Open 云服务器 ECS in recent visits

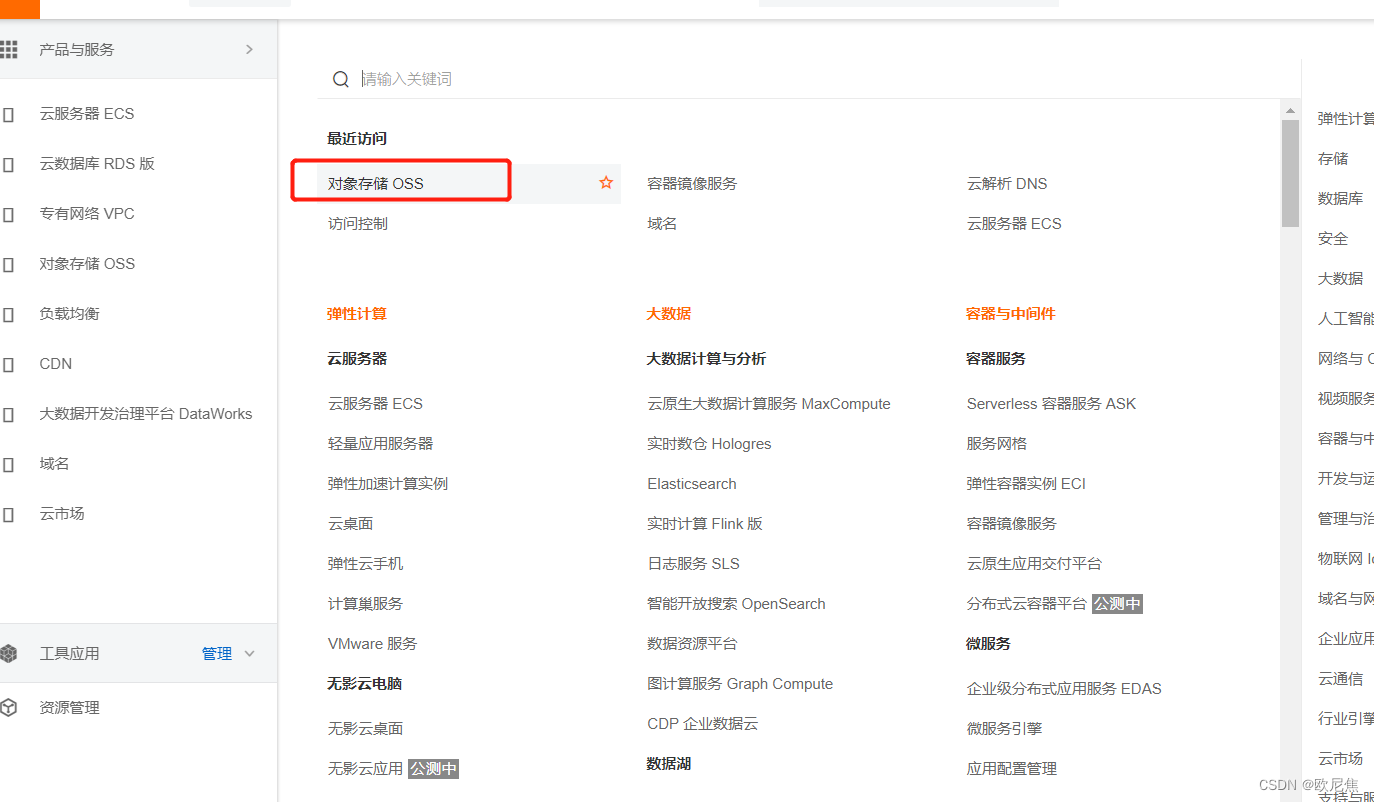point(1014,223)
